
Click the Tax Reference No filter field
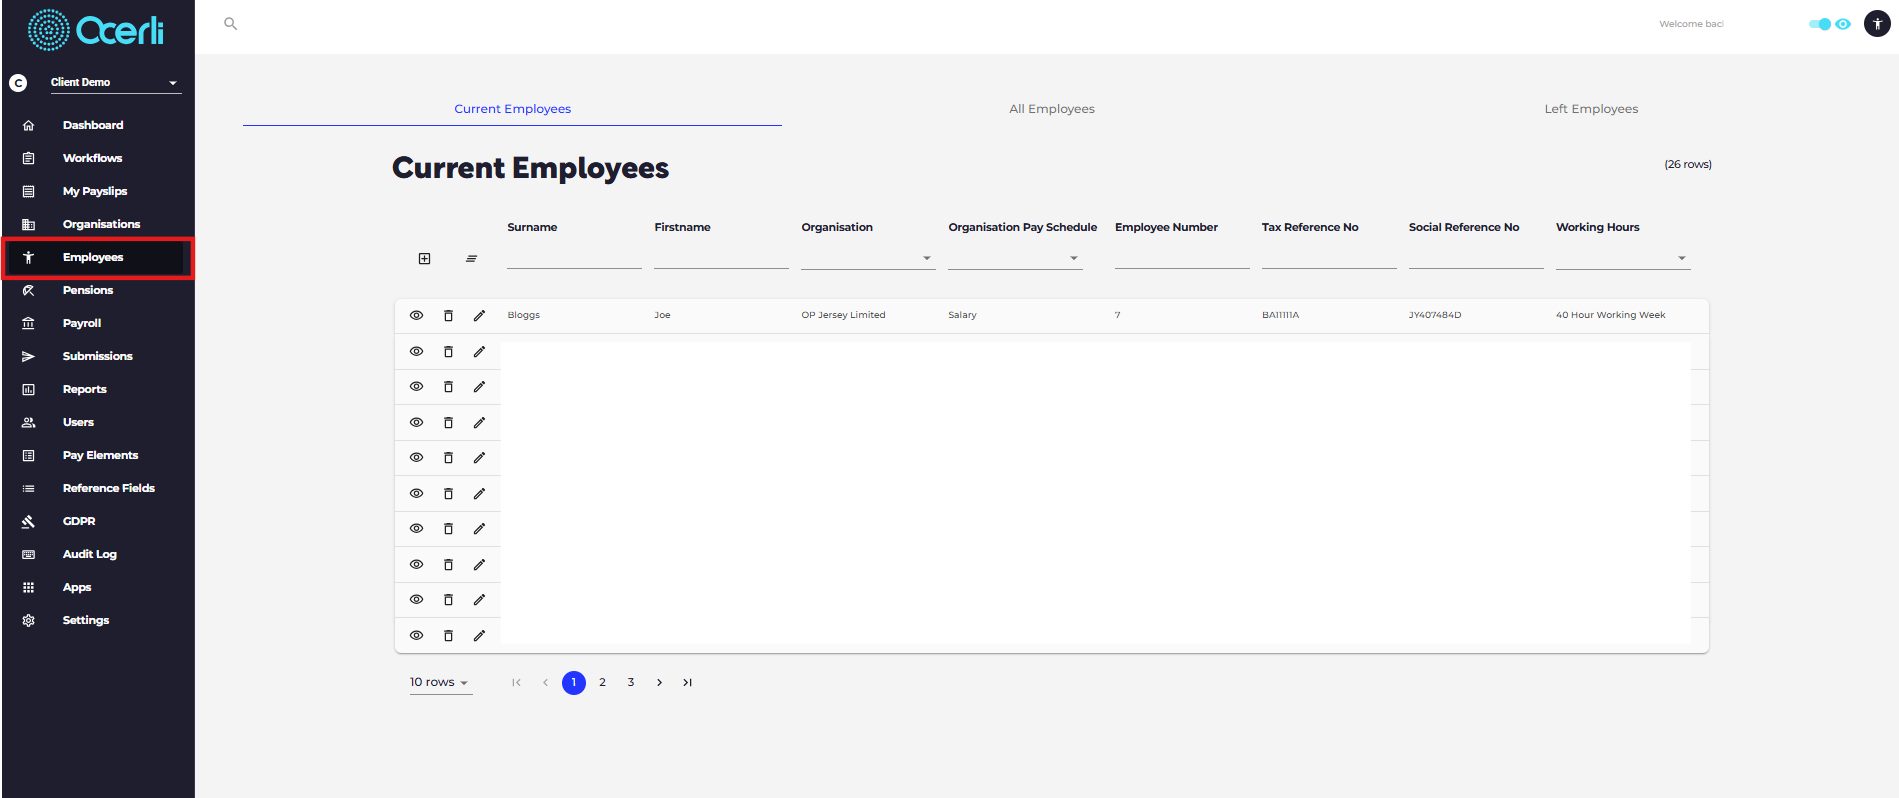click(1329, 258)
